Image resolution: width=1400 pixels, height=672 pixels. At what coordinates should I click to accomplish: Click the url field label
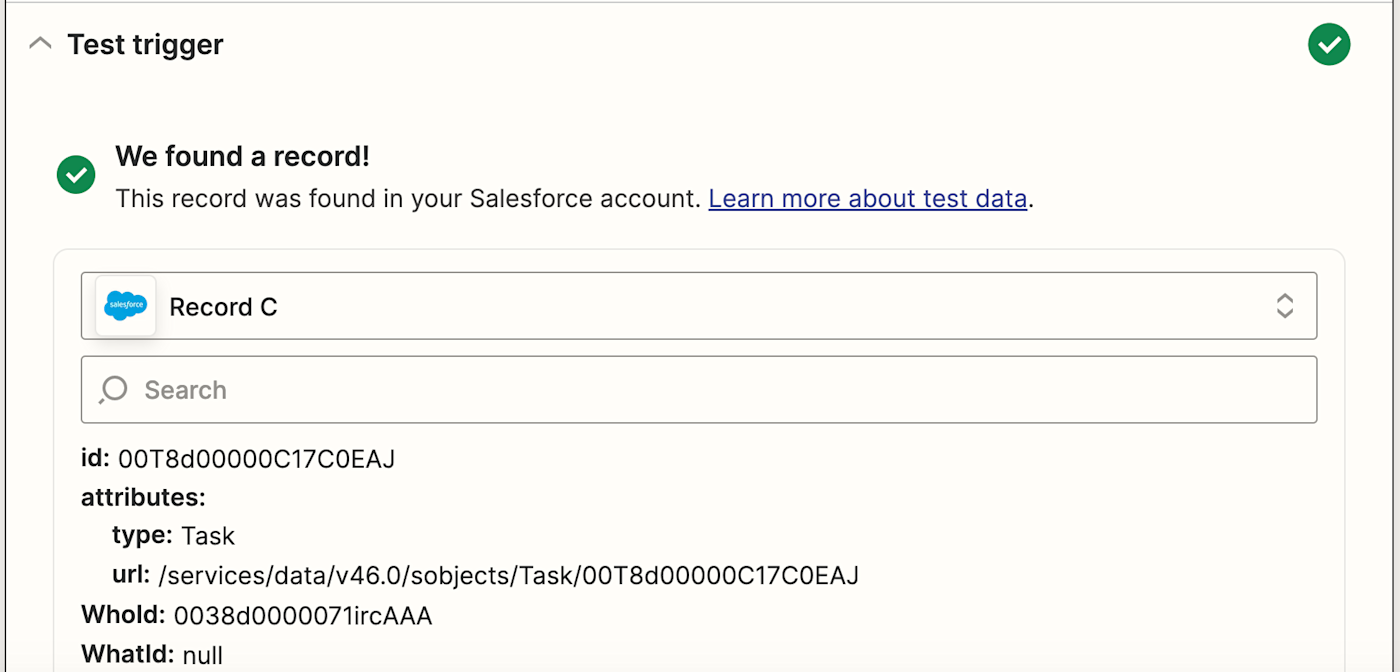point(131,575)
